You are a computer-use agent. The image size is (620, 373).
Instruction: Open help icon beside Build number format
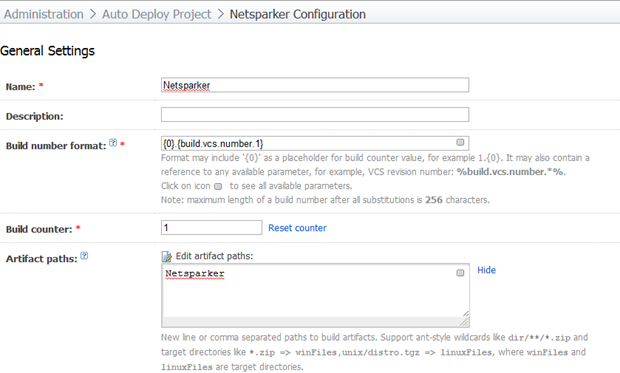click(x=113, y=143)
